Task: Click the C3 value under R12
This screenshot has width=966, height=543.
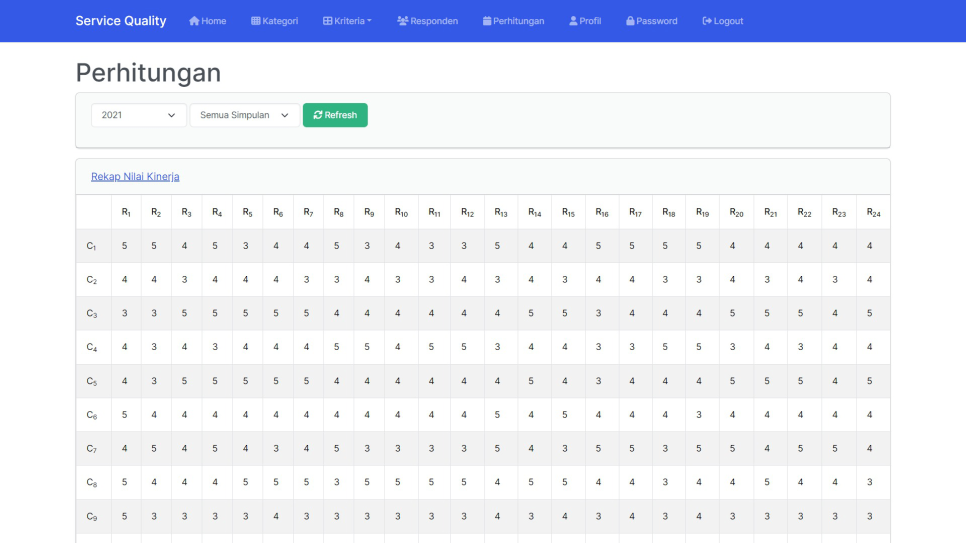Action: point(464,313)
